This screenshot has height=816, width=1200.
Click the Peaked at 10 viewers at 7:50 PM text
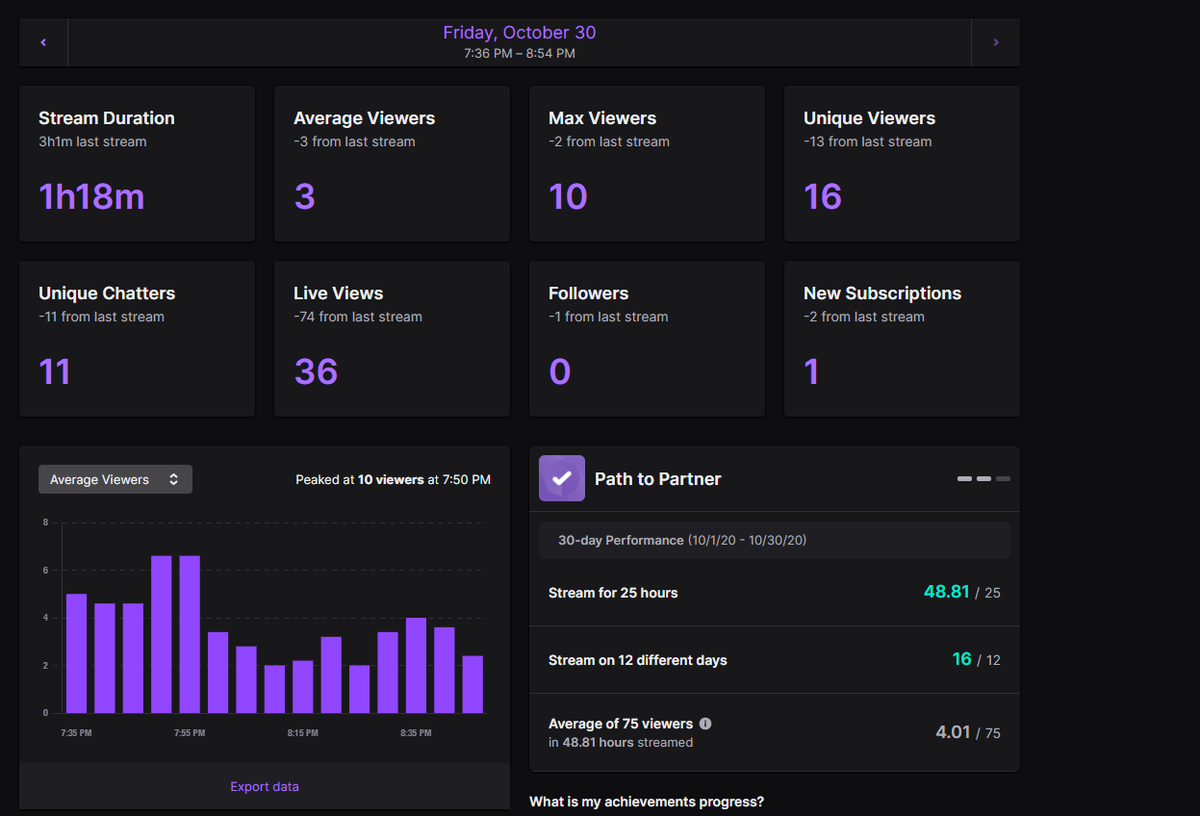tap(393, 480)
